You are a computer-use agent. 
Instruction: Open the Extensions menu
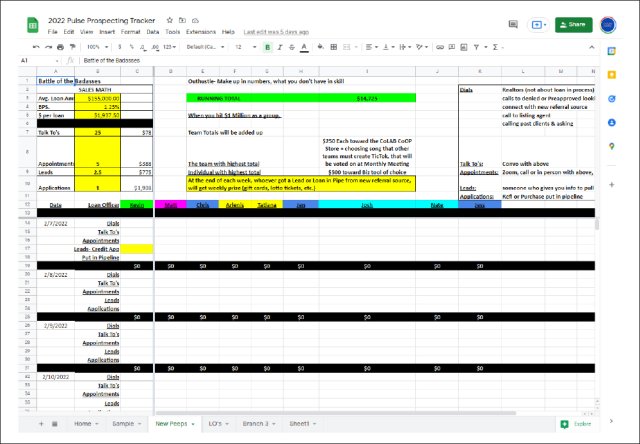[201, 31]
